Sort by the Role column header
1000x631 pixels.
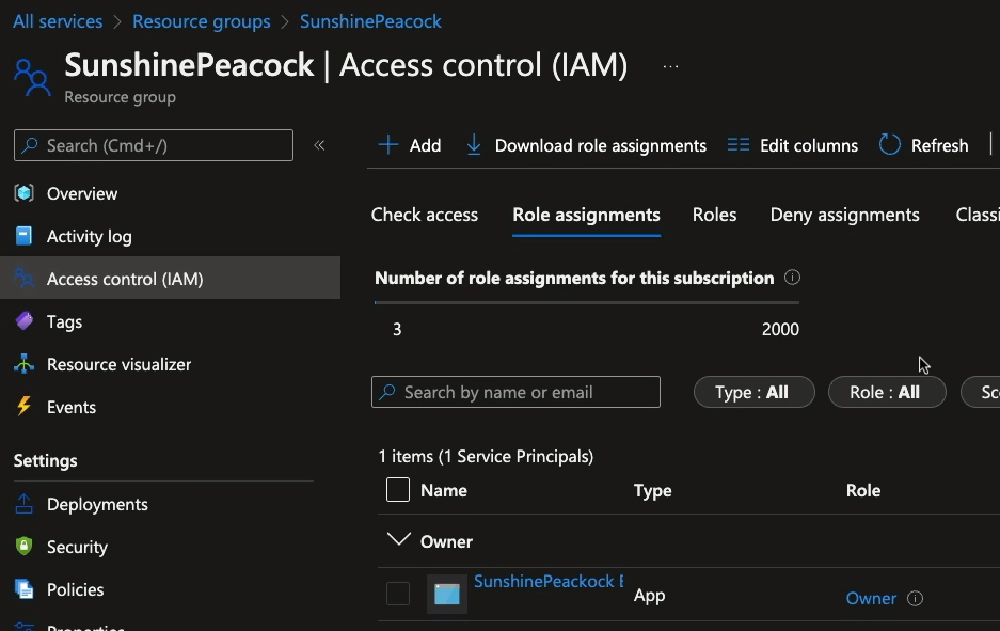[863, 490]
